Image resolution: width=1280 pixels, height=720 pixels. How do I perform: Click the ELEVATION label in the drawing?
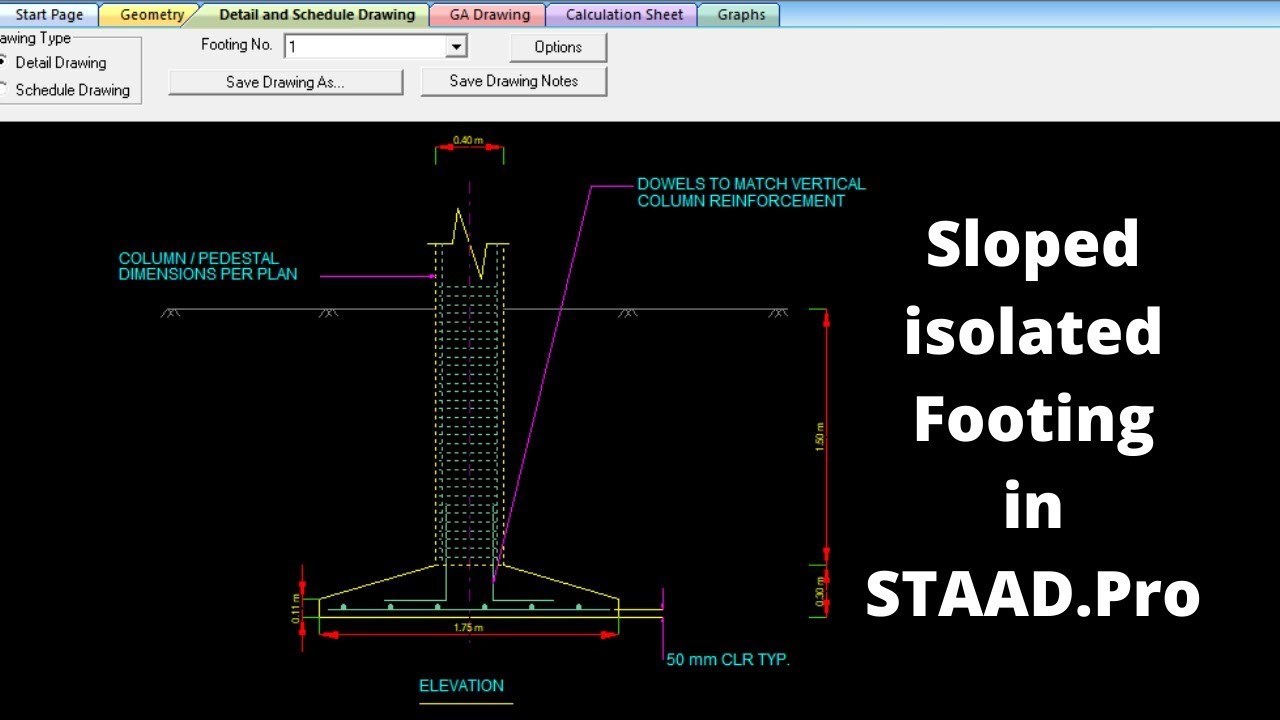pos(461,686)
